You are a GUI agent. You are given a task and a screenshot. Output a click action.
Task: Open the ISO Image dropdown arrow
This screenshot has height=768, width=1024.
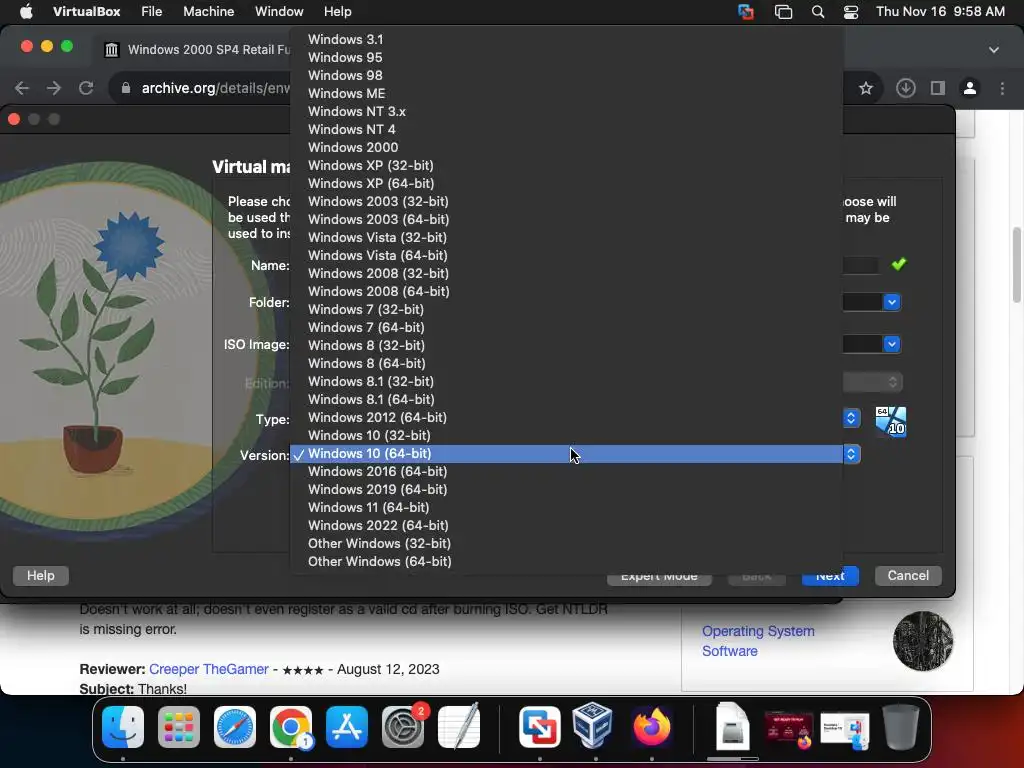tap(891, 344)
